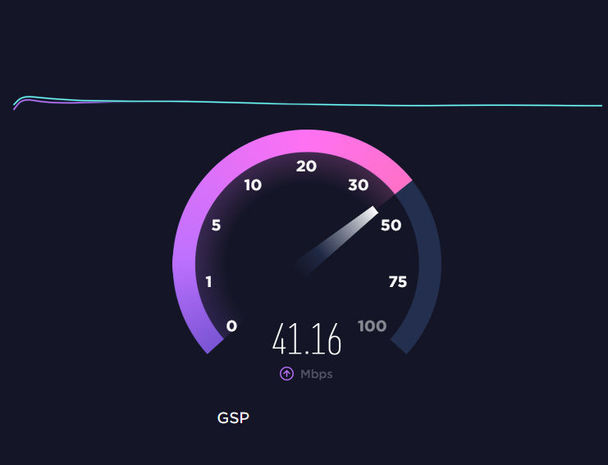Select the 20 mark at the gauge top
The width and height of the screenshot is (608, 465).
click(x=306, y=166)
